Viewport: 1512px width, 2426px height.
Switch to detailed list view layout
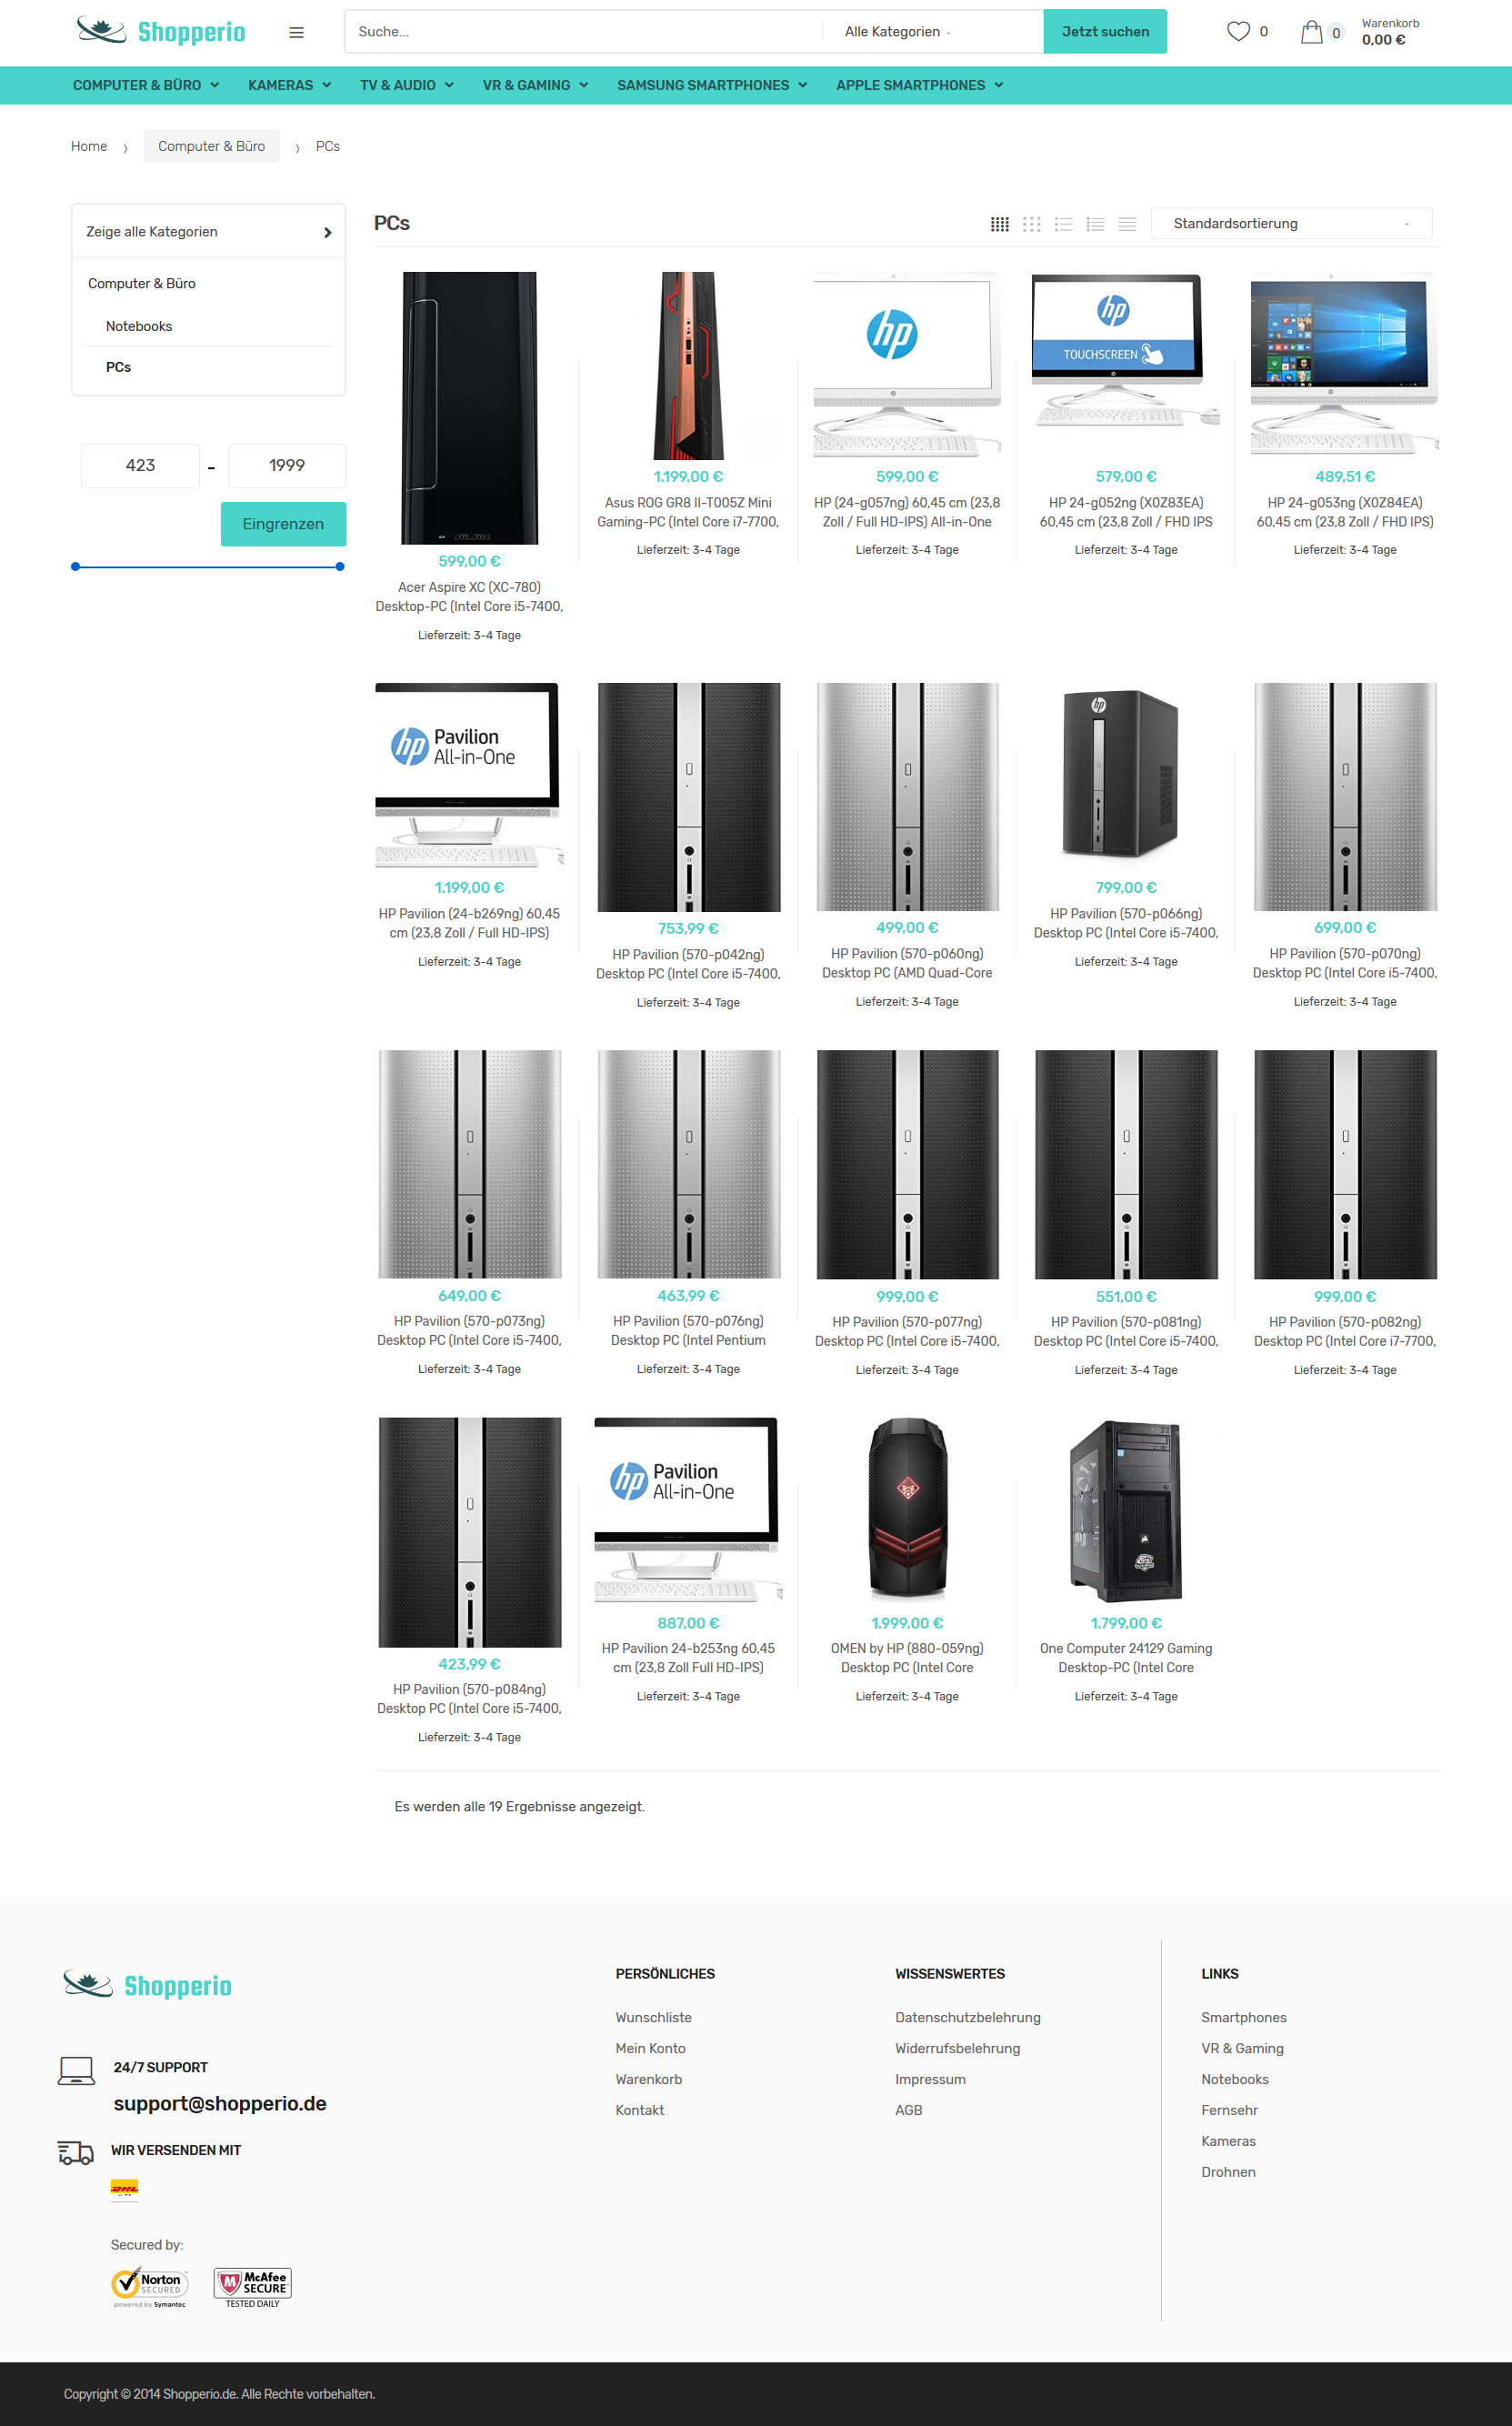click(x=1095, y=224)
